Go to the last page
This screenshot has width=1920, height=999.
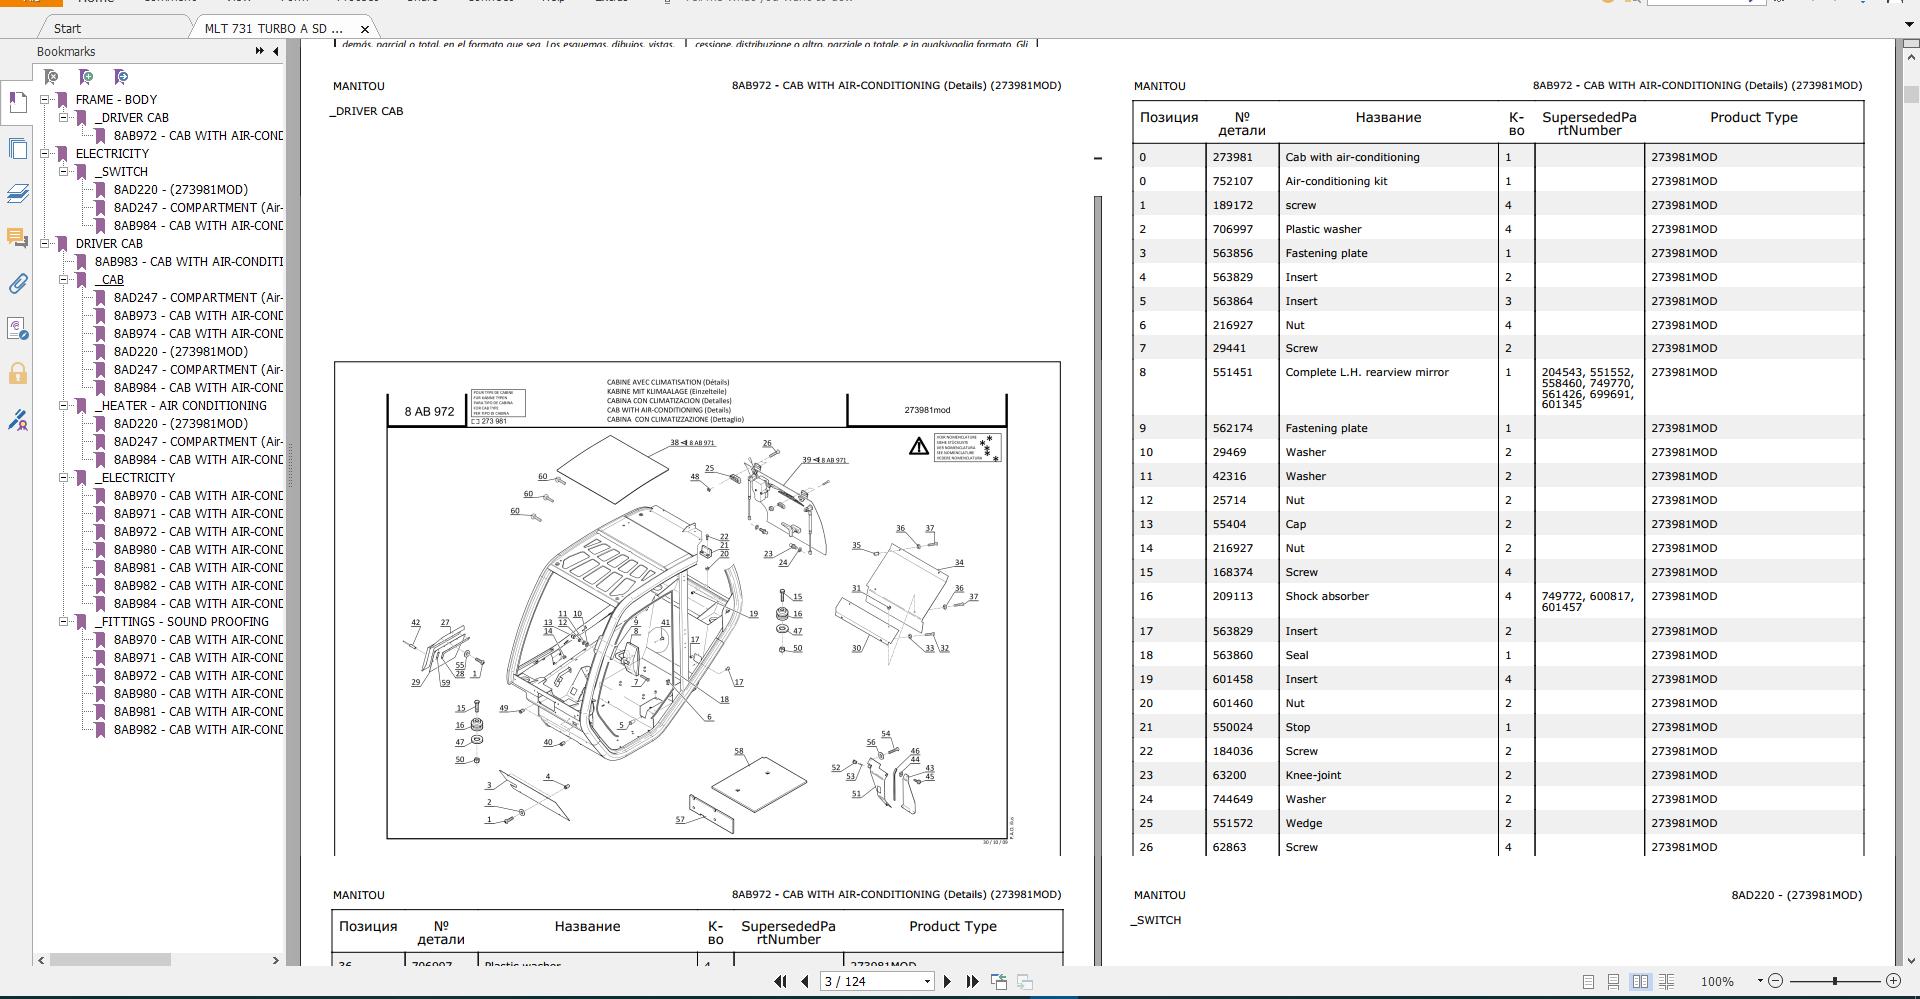[972, 982]
